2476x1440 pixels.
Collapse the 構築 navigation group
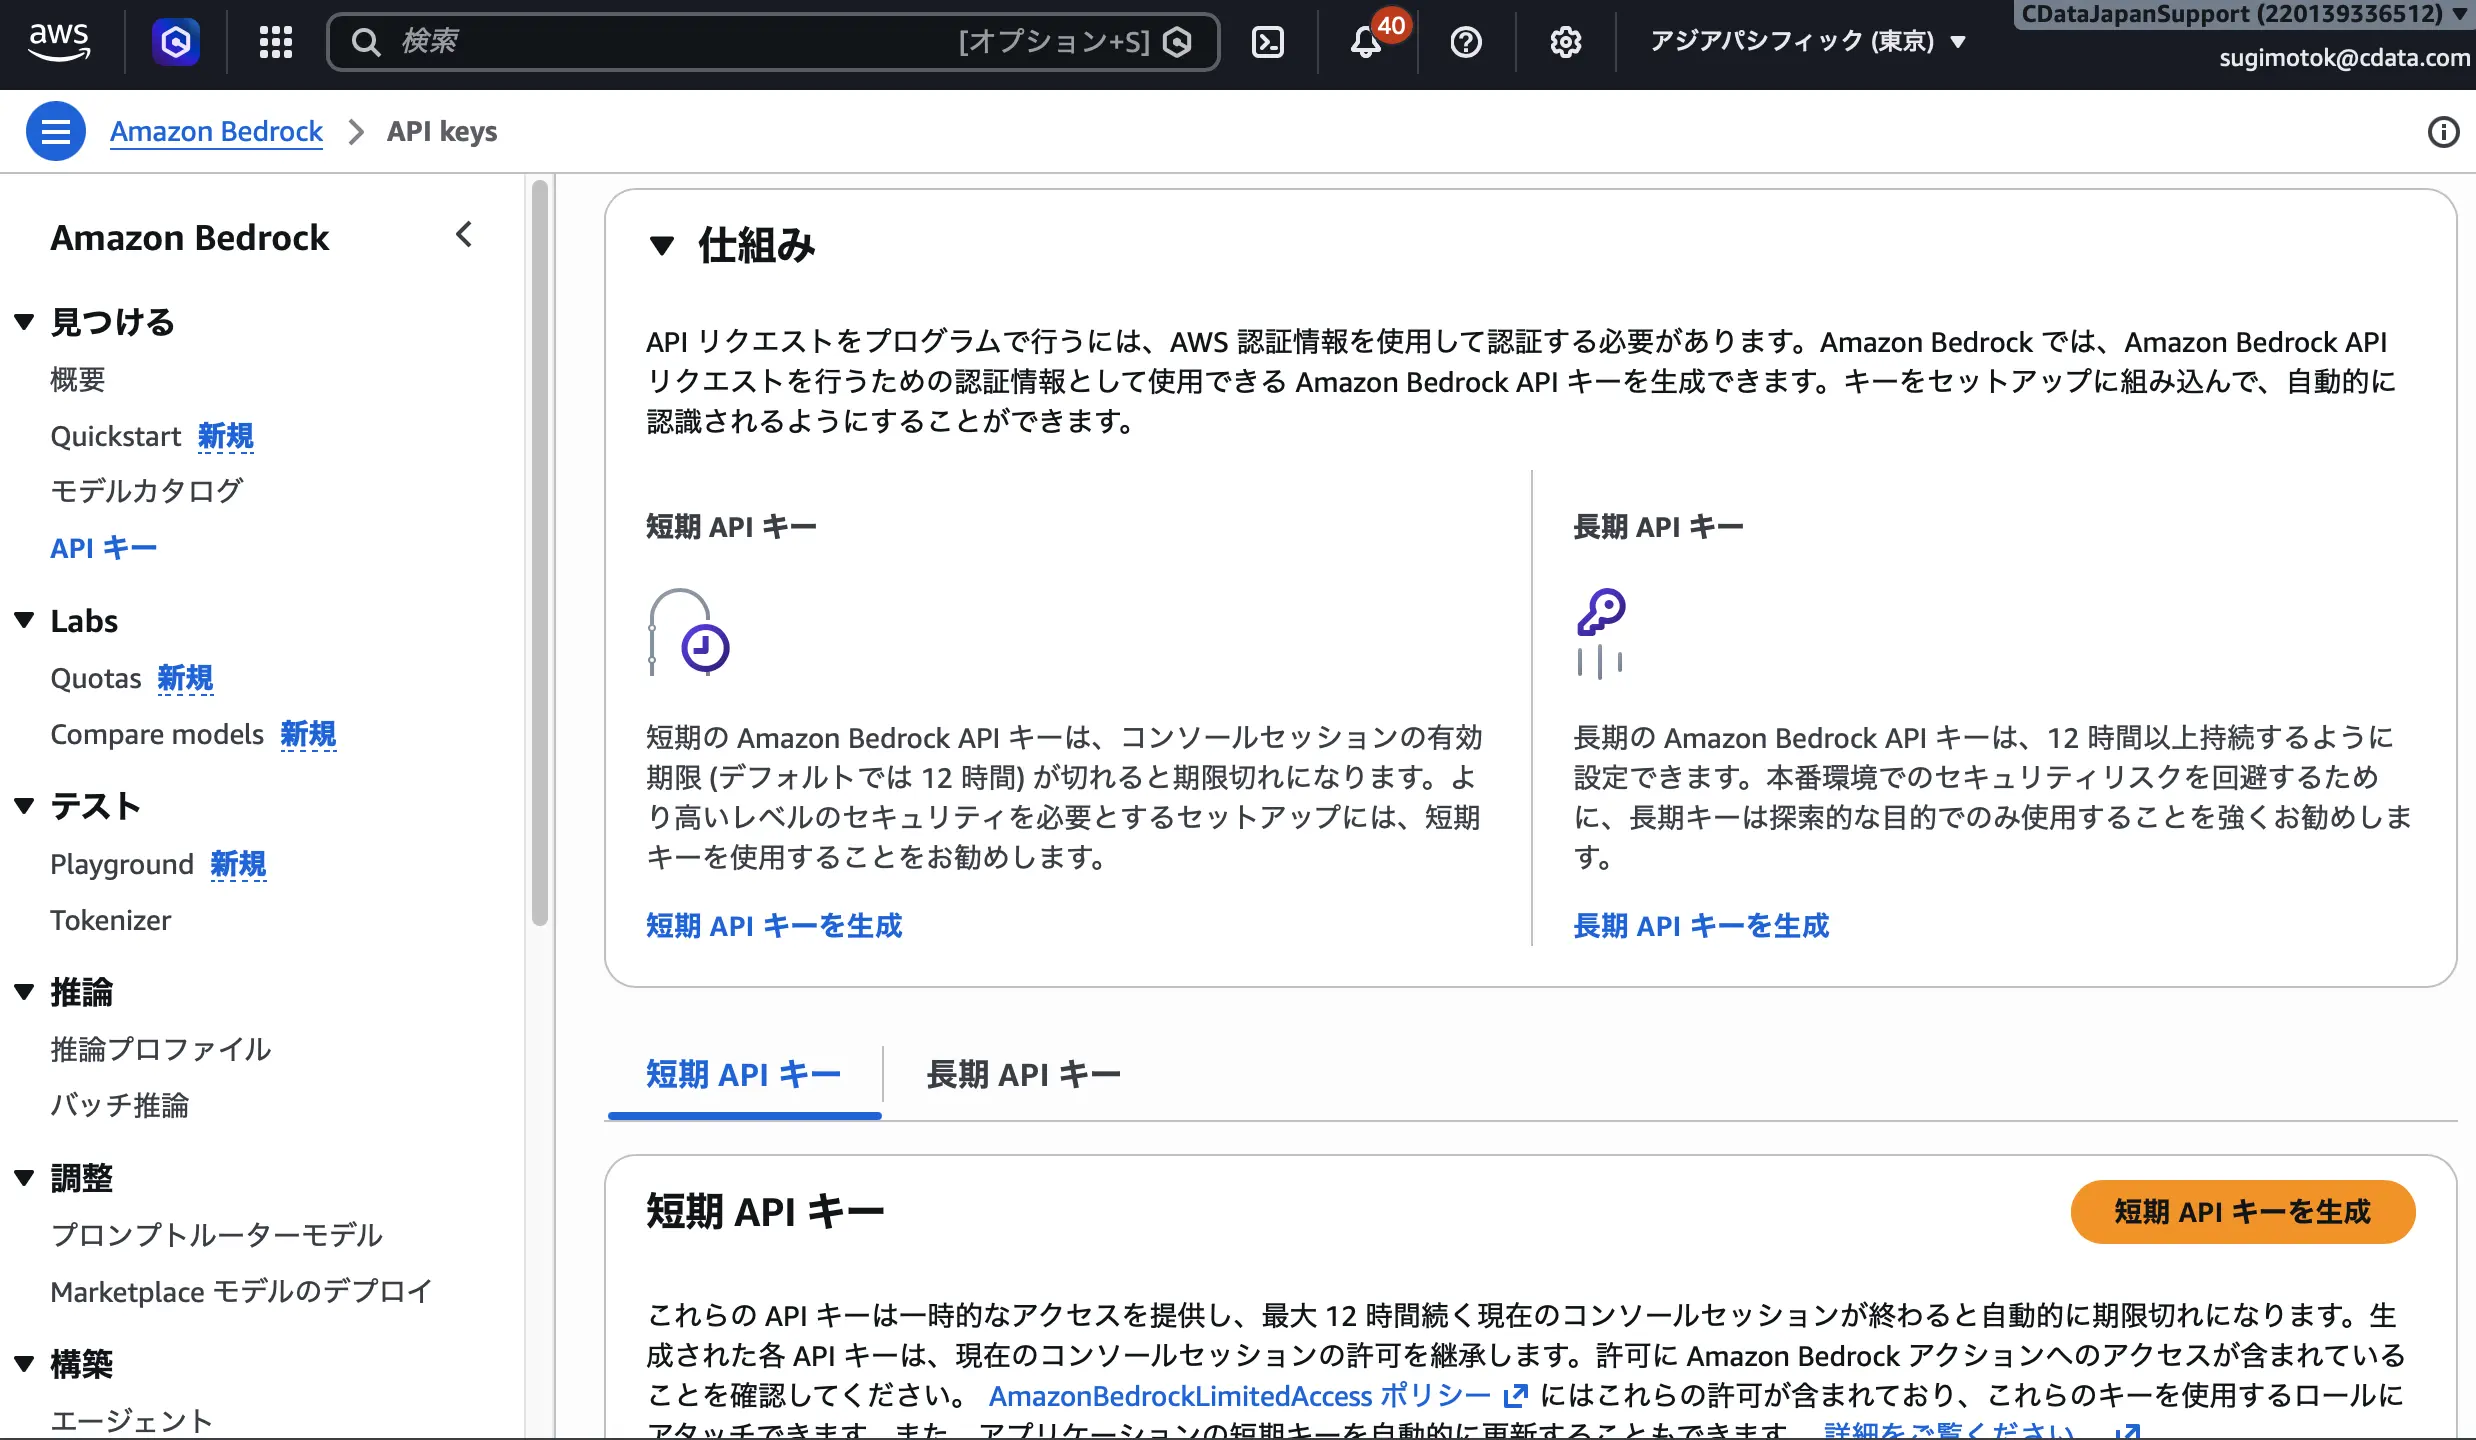click(x=25, y=1364)
